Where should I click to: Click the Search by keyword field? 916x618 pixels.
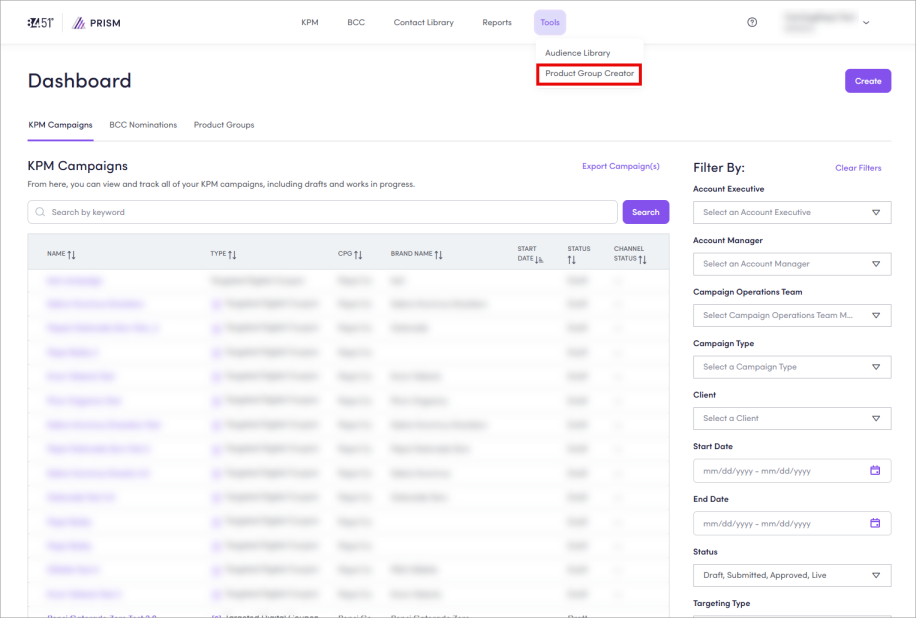[322, 212]
